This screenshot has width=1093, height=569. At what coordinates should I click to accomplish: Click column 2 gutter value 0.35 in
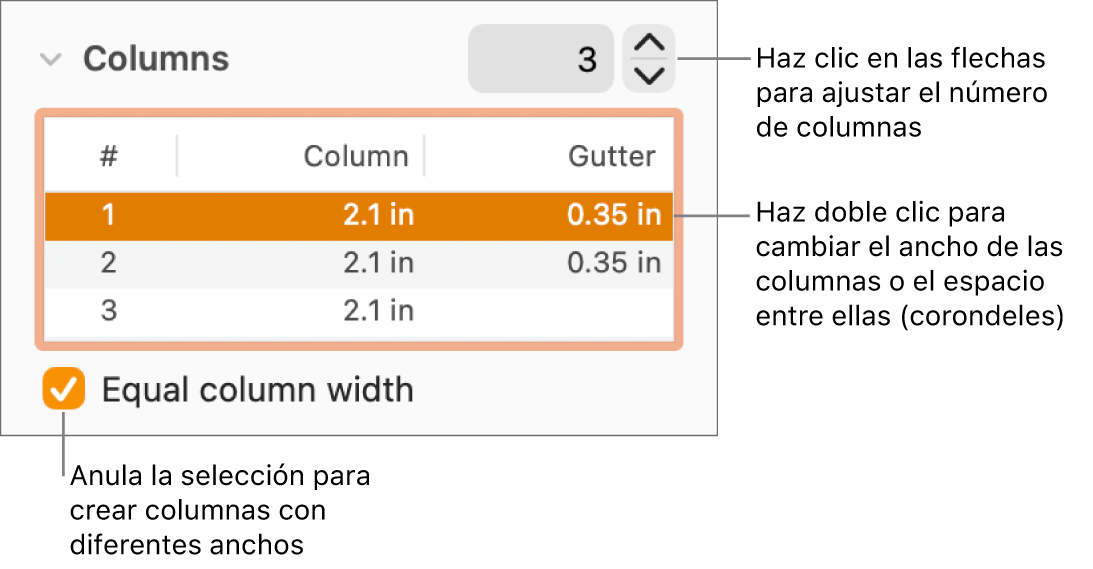(x=613, y=263)
